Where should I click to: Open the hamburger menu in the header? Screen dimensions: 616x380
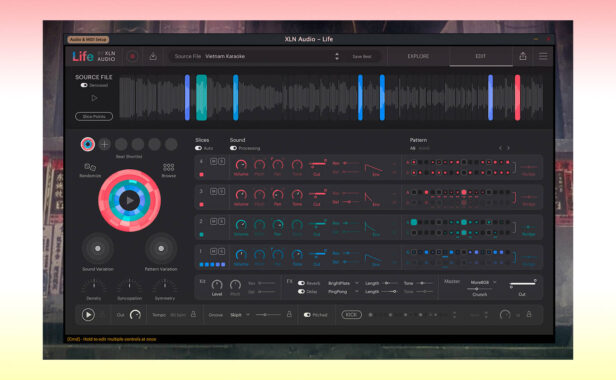point(543,56)
